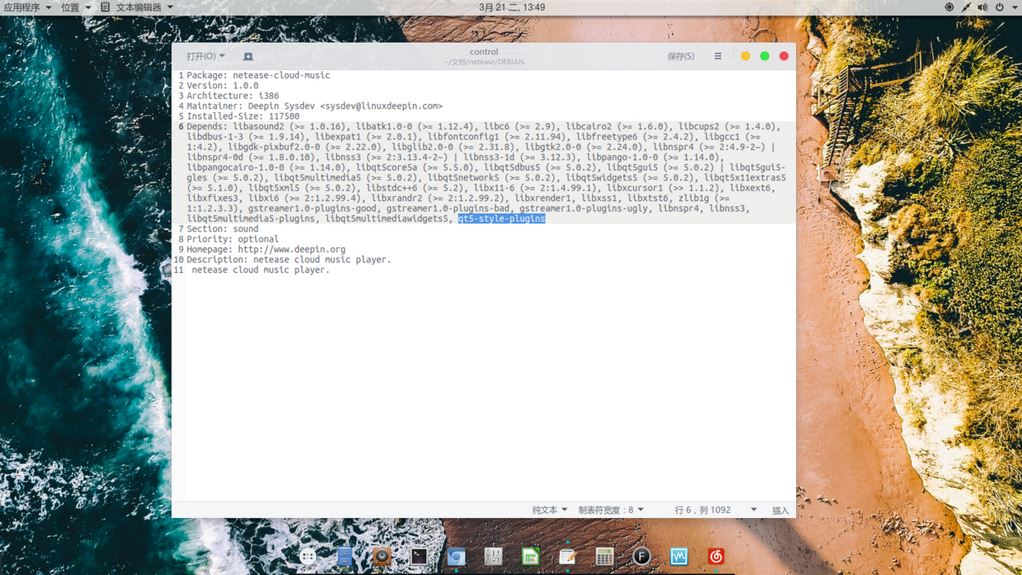Screen dimensions: 1022x575
Task: Click the green maximize window button
Action: 765,56
